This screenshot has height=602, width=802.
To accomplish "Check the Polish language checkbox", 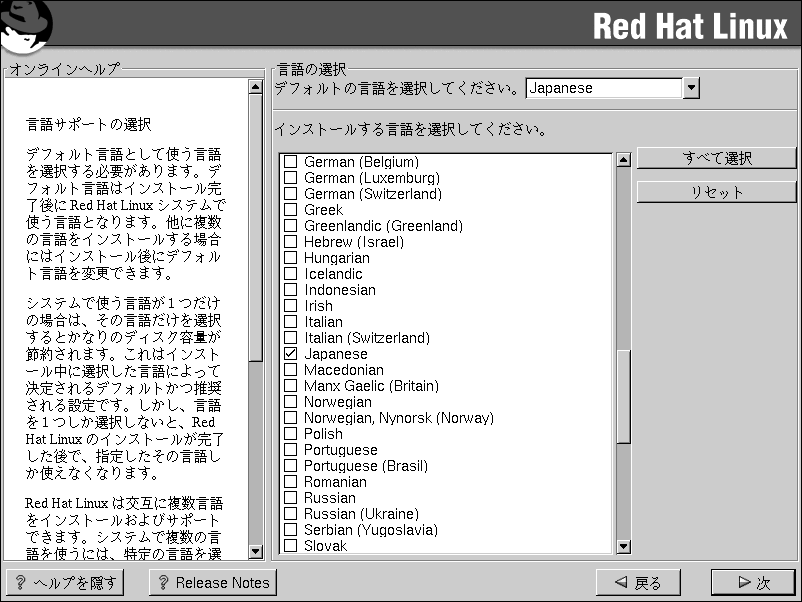I will pyautogui.click(x=291, y=434).
